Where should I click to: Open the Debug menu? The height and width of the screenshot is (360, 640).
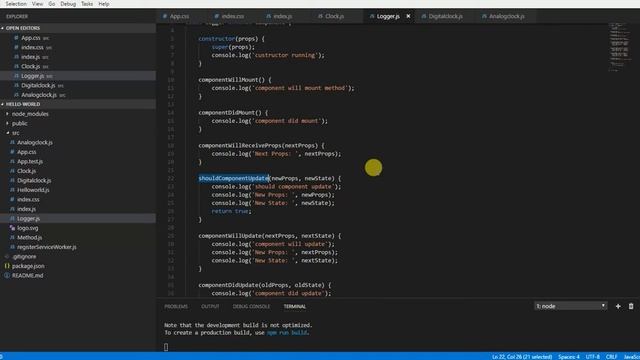click(x=68, y=4)
